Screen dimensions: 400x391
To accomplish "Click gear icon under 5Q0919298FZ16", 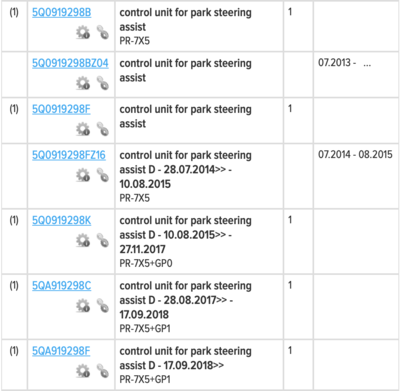I will (x=83, y=175).
